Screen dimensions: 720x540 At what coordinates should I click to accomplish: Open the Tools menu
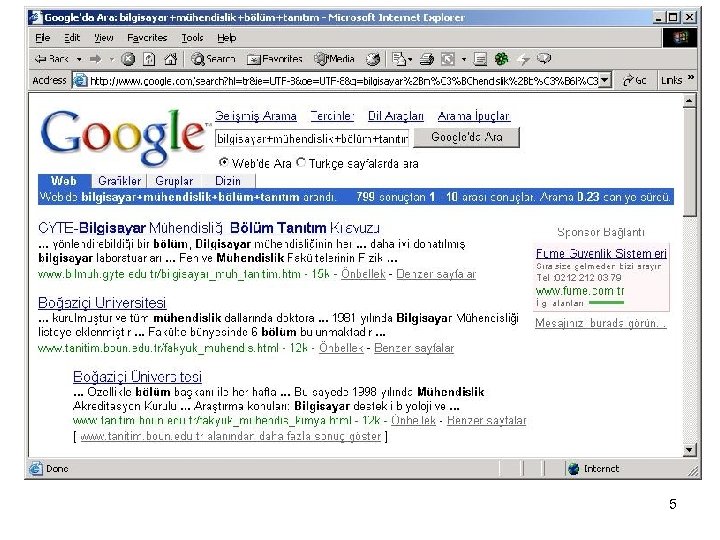(x=192, y=38)
